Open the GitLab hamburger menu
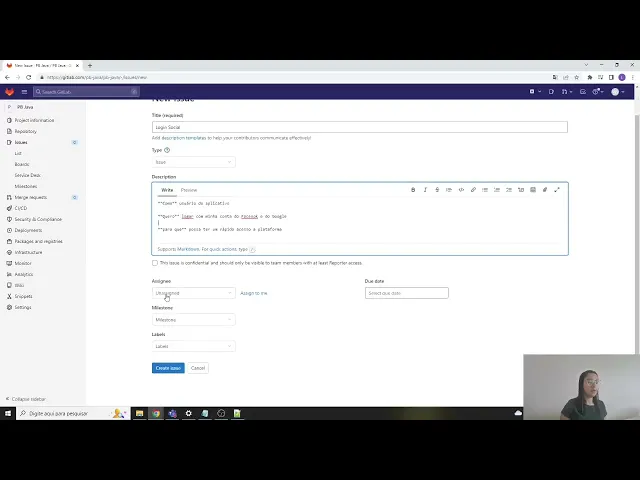The width and height of the screenshot is (640, 480). (24, 92)
